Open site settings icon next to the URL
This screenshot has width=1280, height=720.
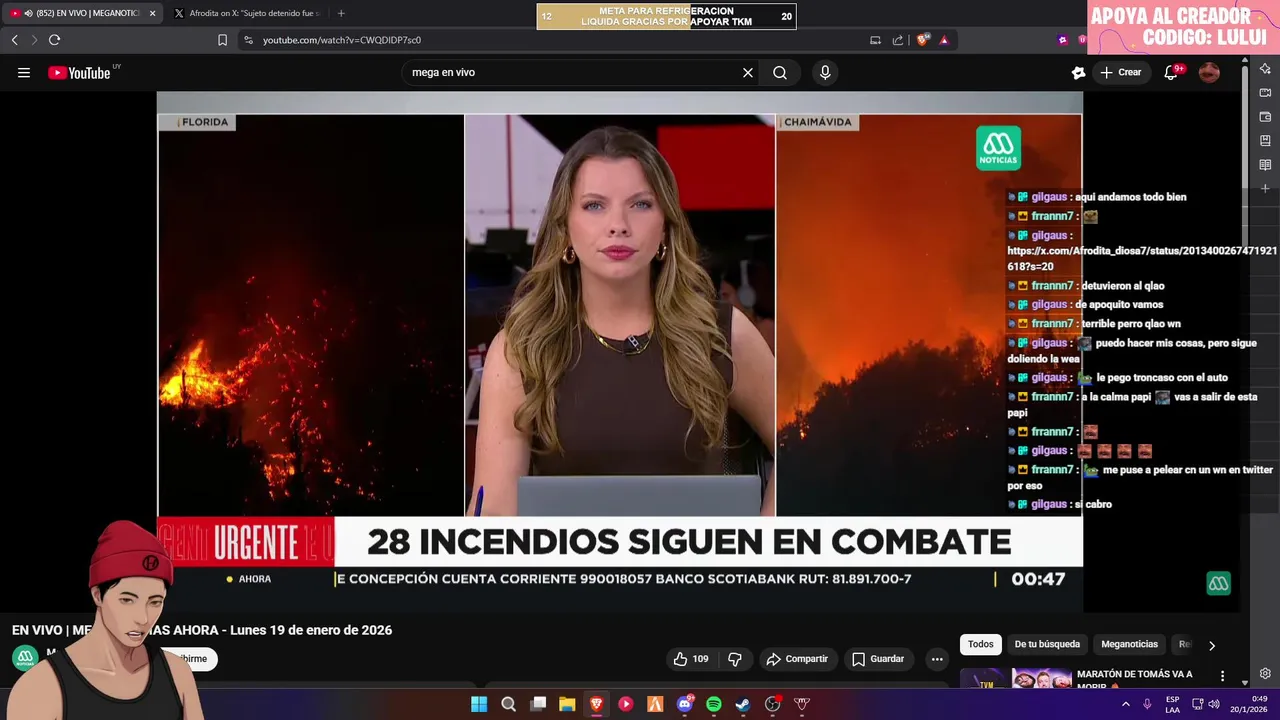point(248,40)
